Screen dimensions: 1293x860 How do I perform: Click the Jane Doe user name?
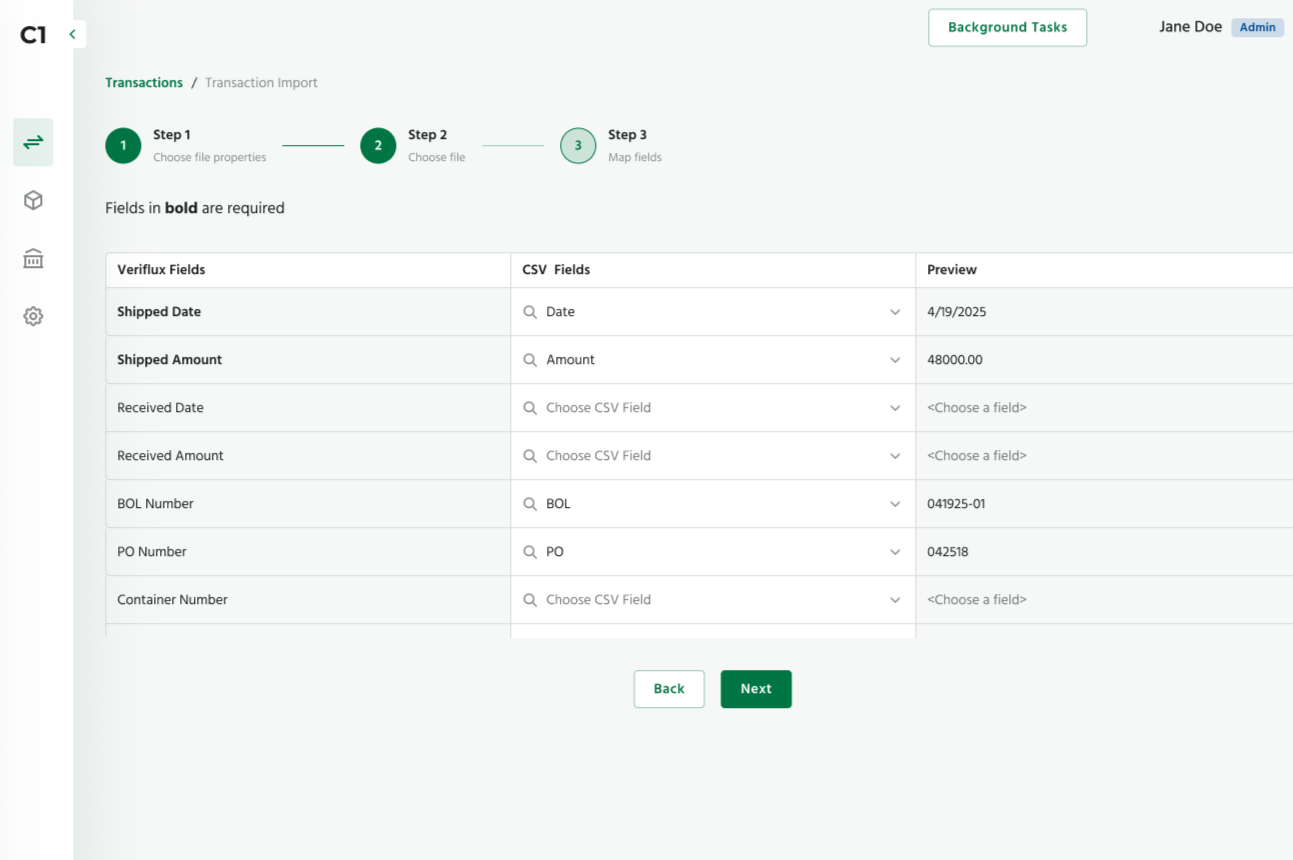(x=1190, y=27)
